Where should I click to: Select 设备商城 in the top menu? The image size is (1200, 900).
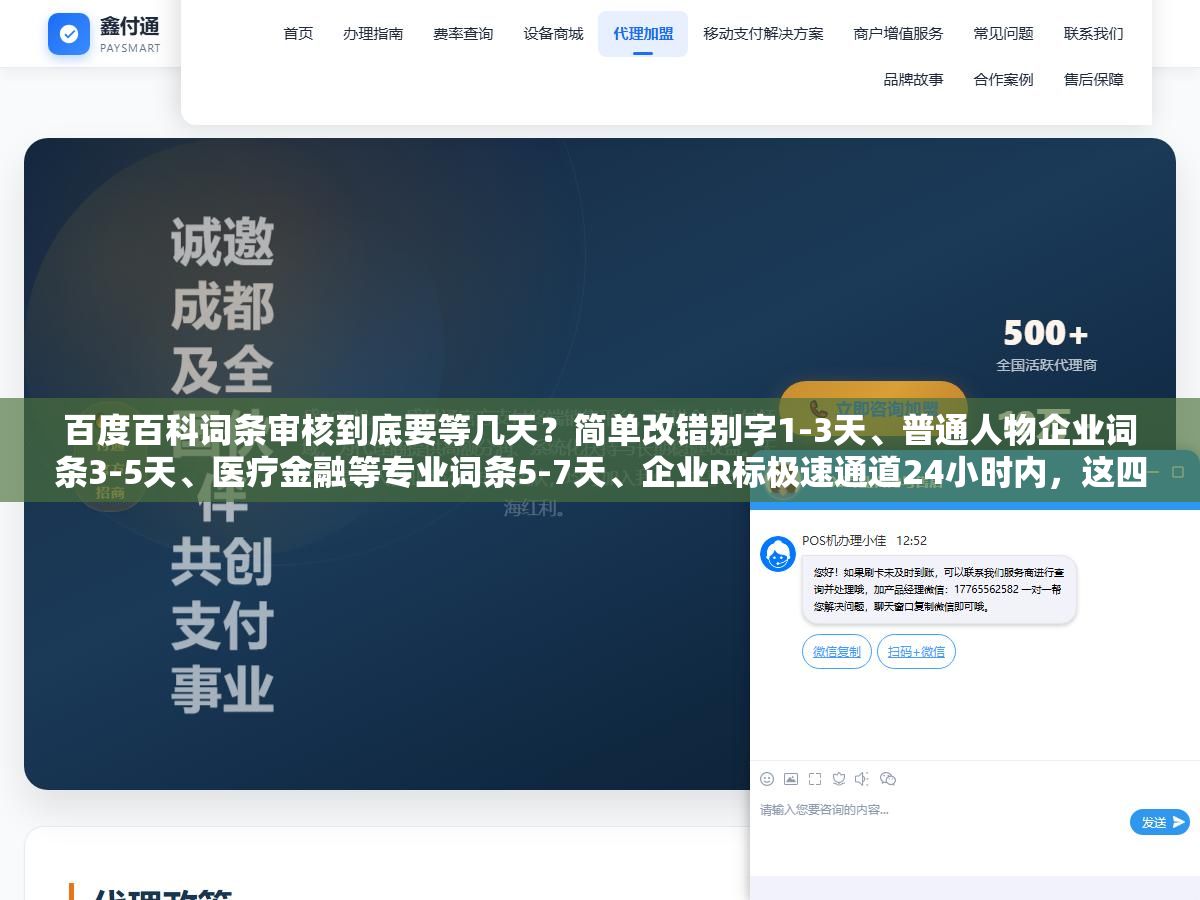pyautogui.click(x=553, y=34)
